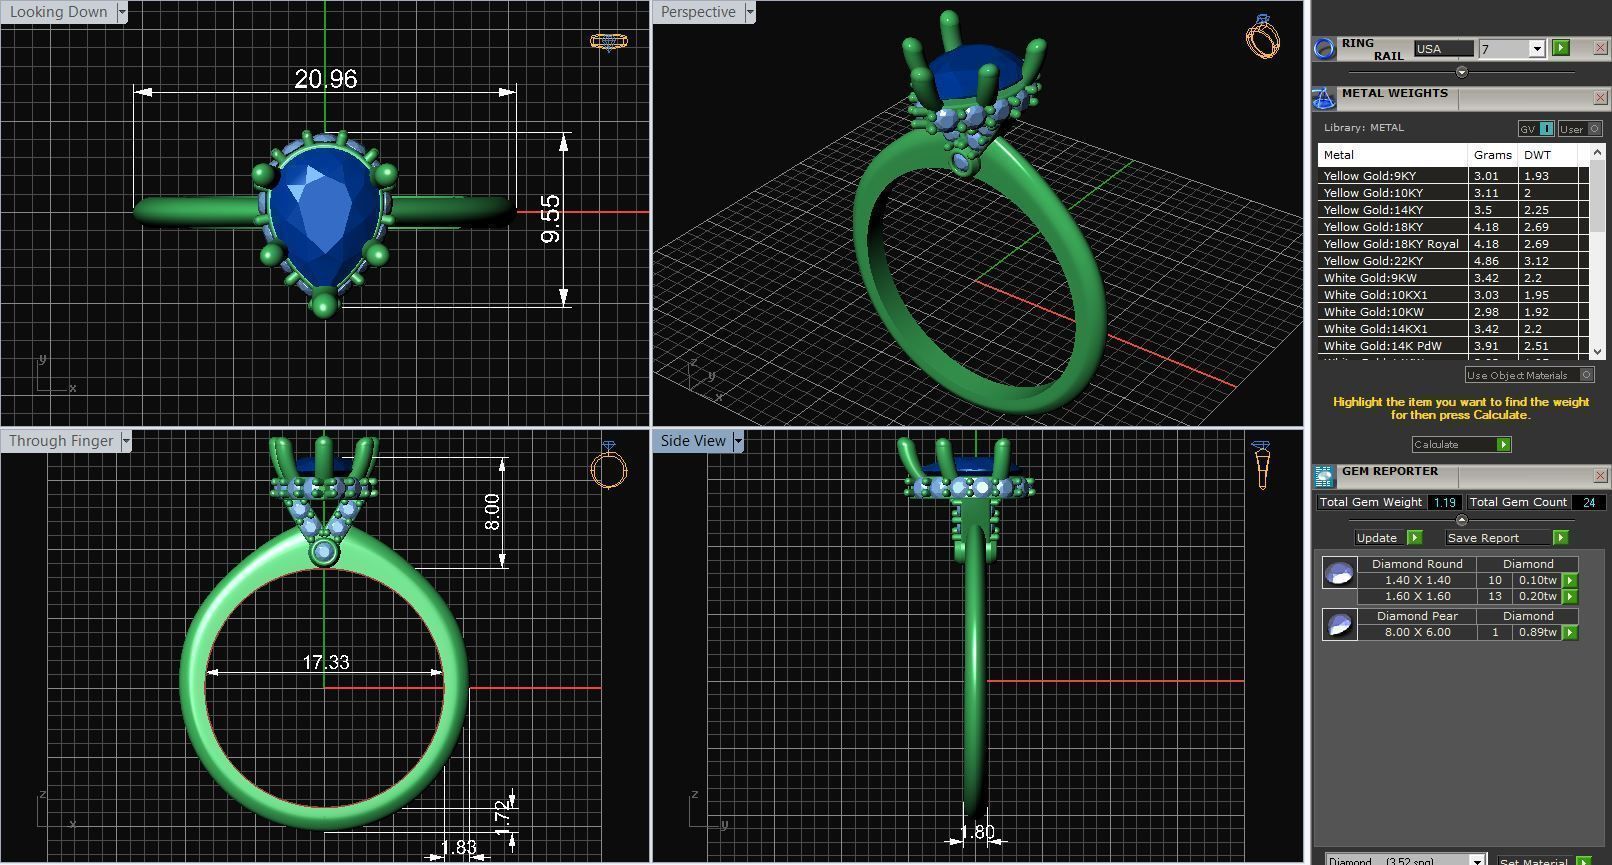Image resolution: width=1612 pixels, height=865 pixels.
Task: Close the Gem Reporter panel
Action: point(1600,476)
